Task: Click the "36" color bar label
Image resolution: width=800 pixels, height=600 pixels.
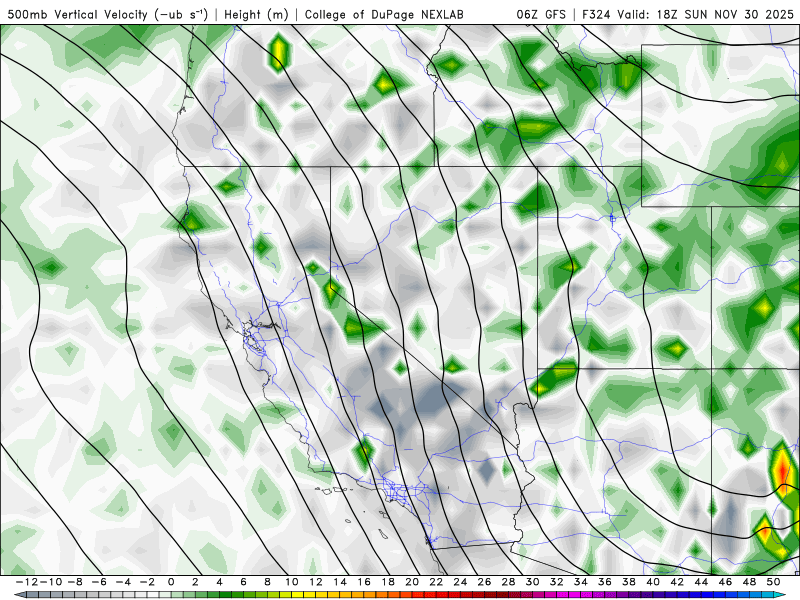Action: pyautogui.click(x=605, y=582)
